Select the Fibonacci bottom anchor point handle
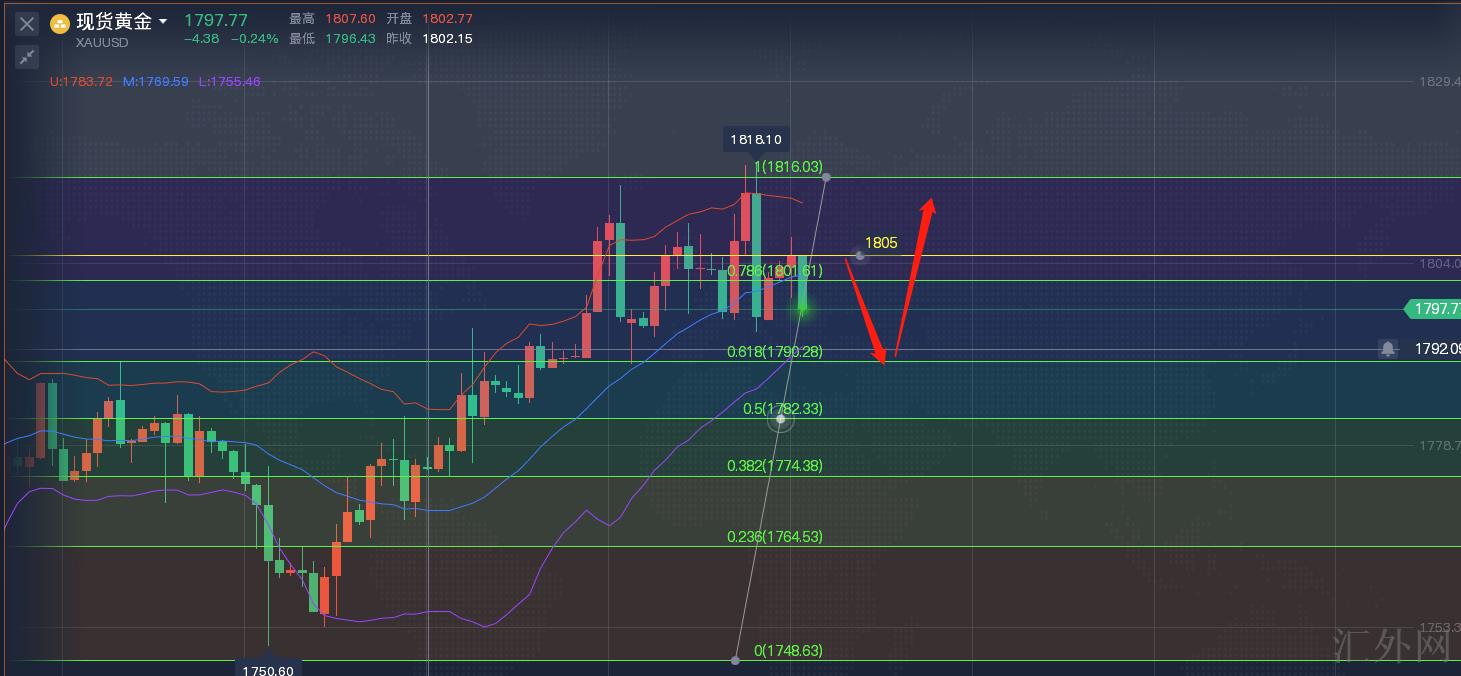The width and height of the screenshot is (1461, 676). point(735,660)
